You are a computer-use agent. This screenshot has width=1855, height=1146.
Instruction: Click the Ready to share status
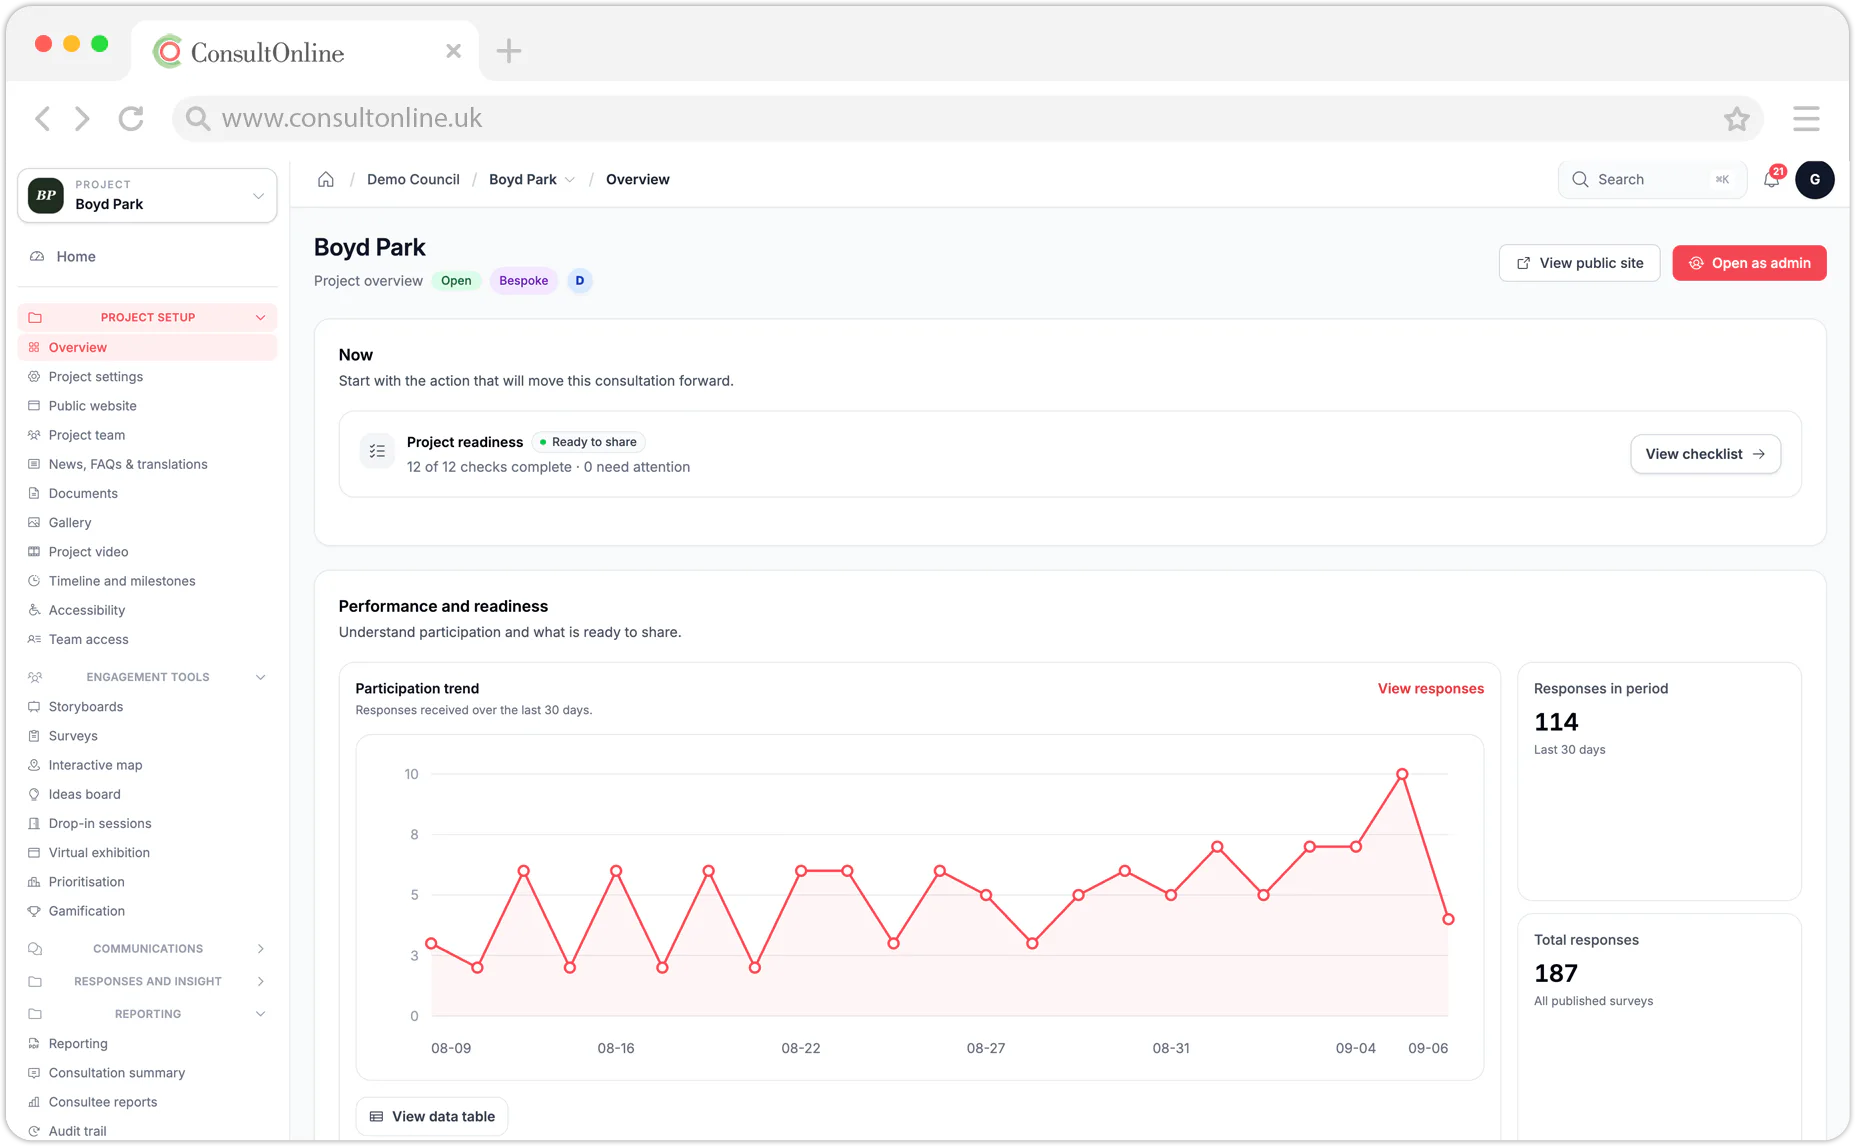588,442
